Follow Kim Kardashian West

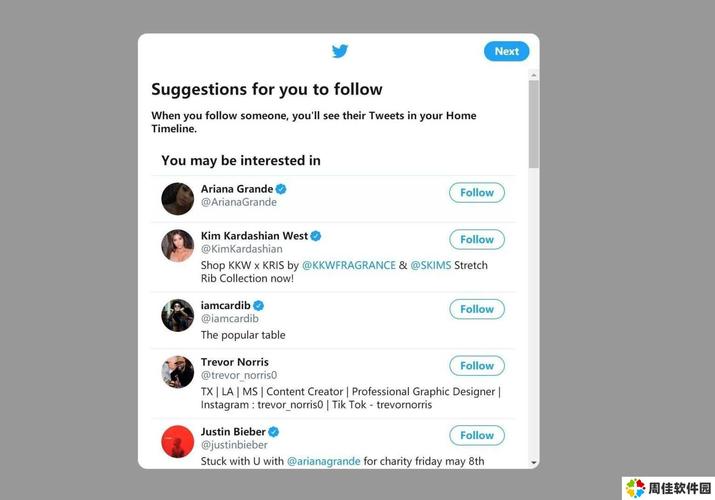click(x=477, y=240)
